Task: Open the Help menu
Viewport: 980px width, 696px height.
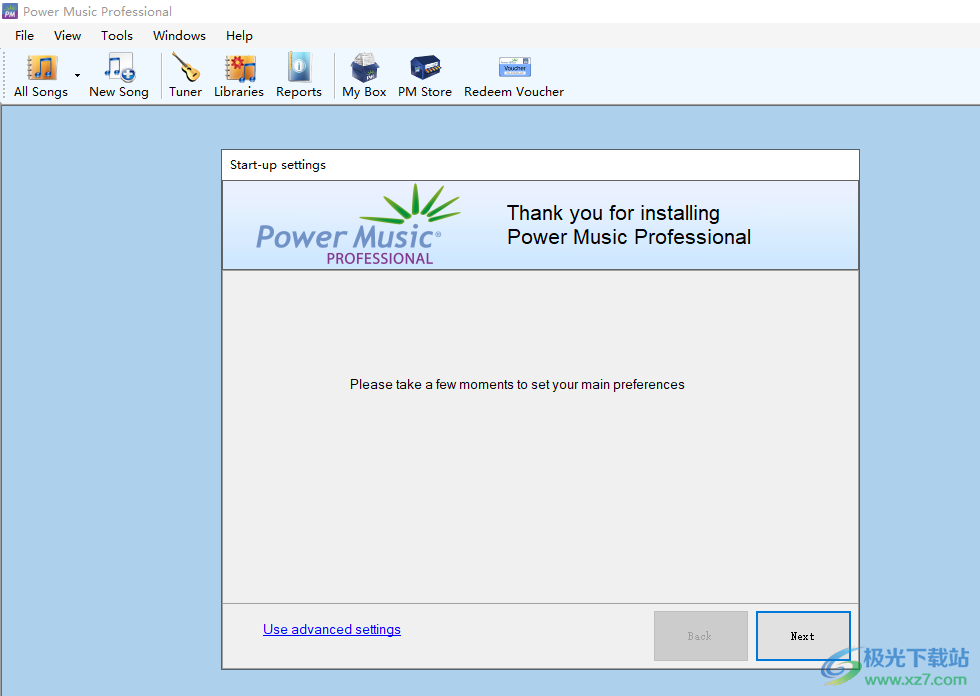Action: (239, 36)
